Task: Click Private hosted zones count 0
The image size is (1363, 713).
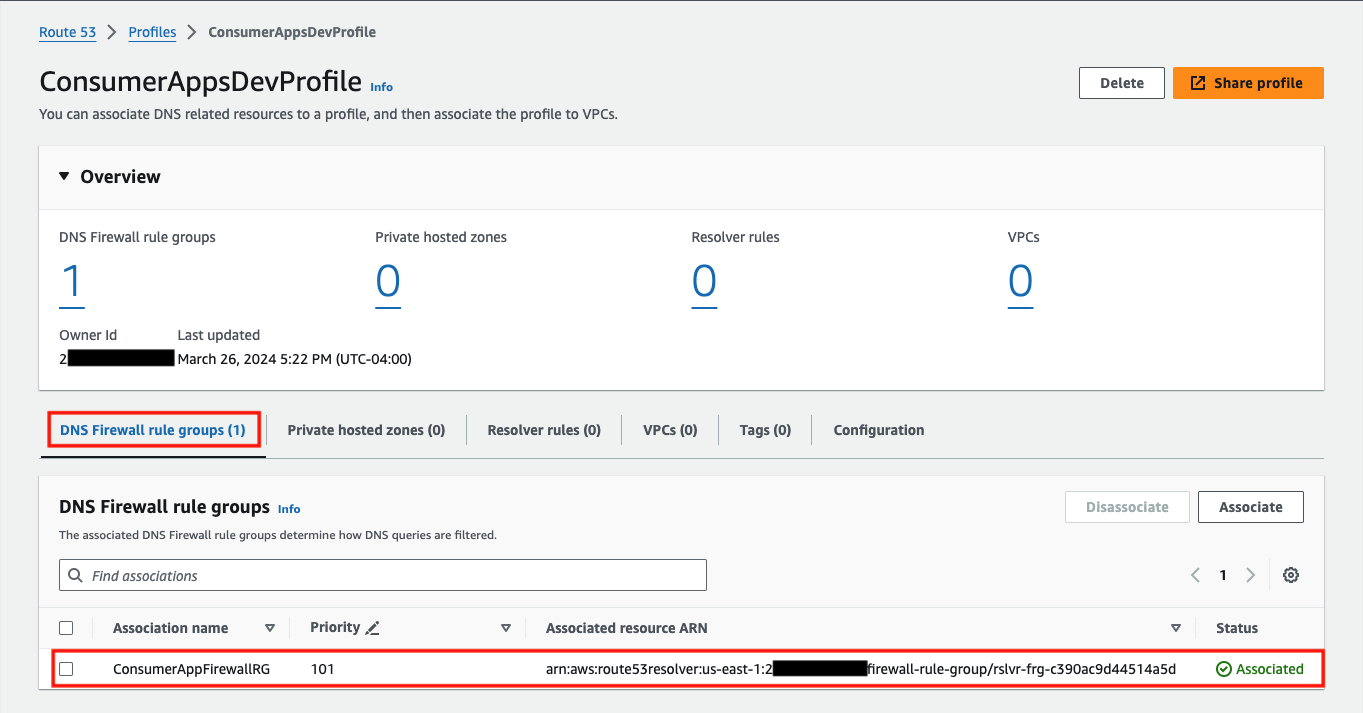Action: [388, 283]
